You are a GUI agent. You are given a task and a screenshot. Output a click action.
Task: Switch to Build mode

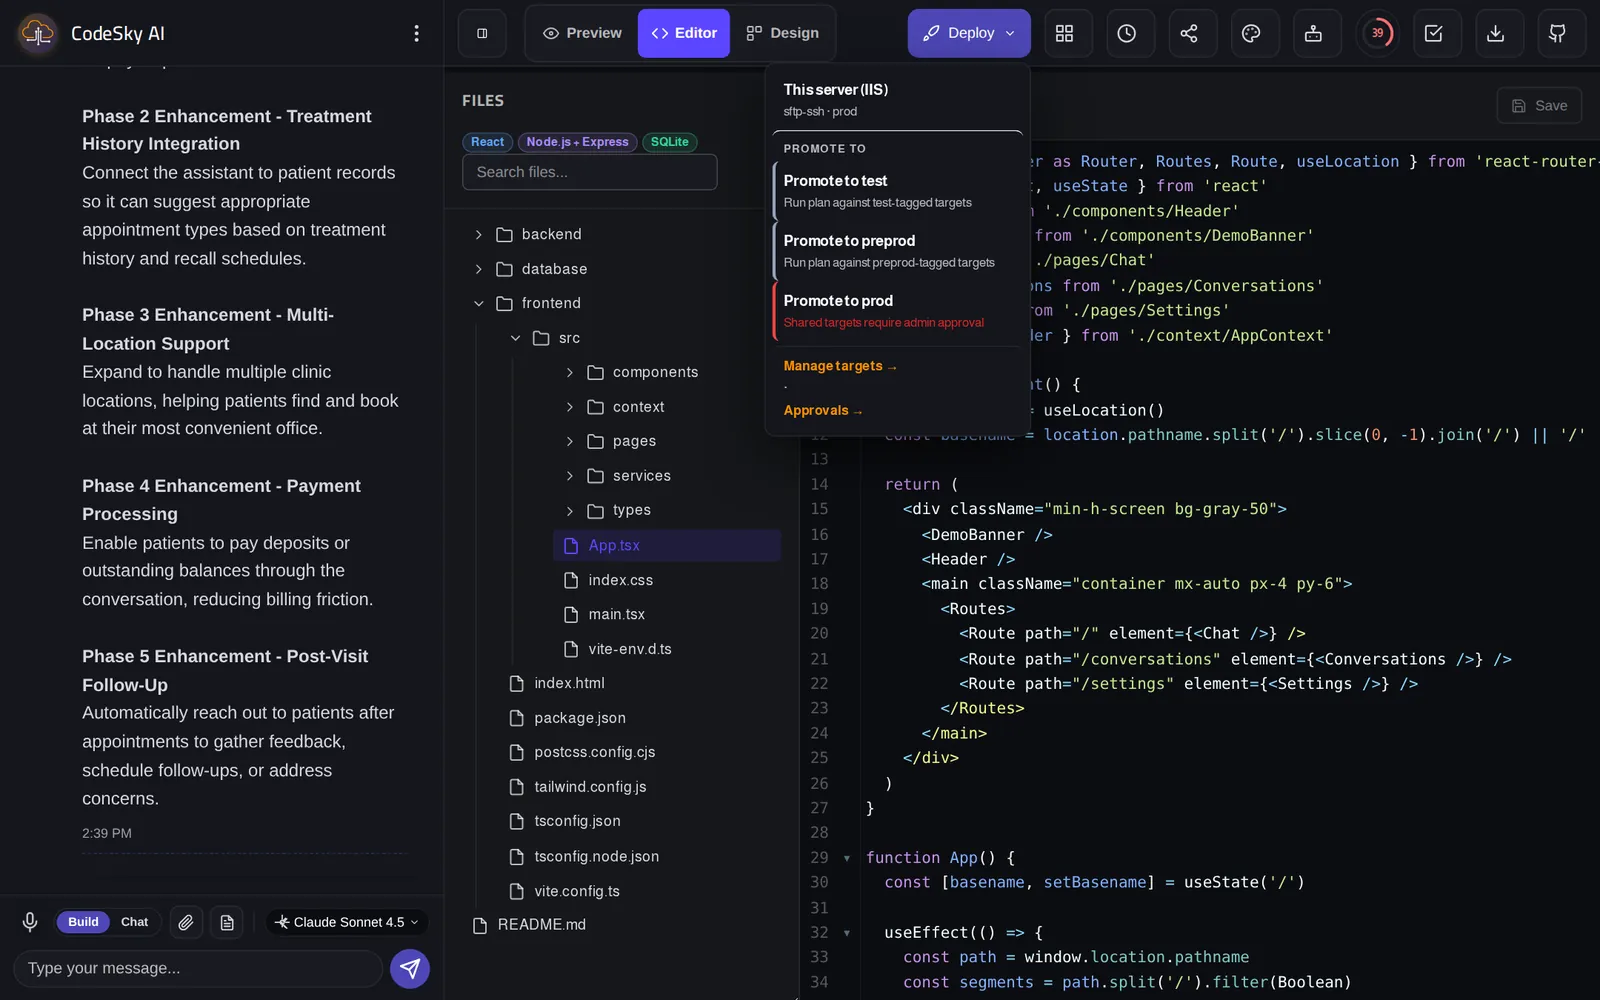83,922
